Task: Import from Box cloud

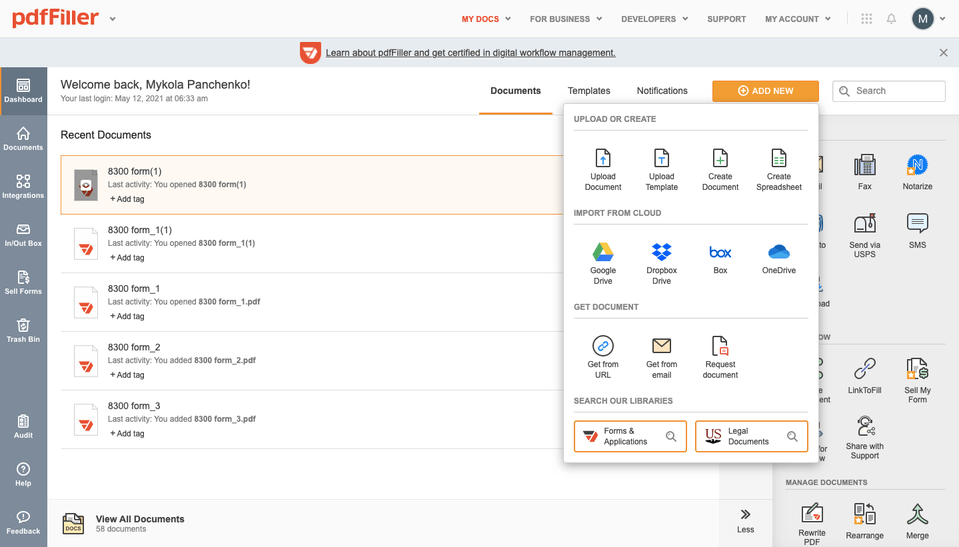Action: pyautogui.click(x=720, y=259)
